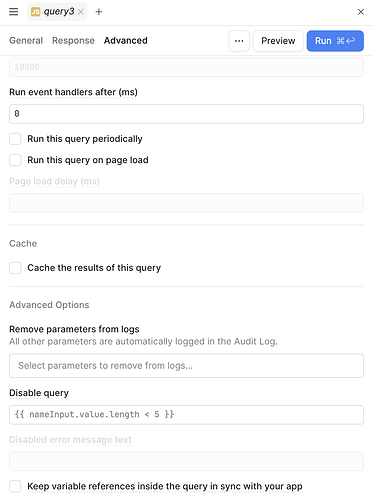Viewport: 373px width, 500px height.
Task: Enable Run this query periodically
Action: tap(15, 139)
